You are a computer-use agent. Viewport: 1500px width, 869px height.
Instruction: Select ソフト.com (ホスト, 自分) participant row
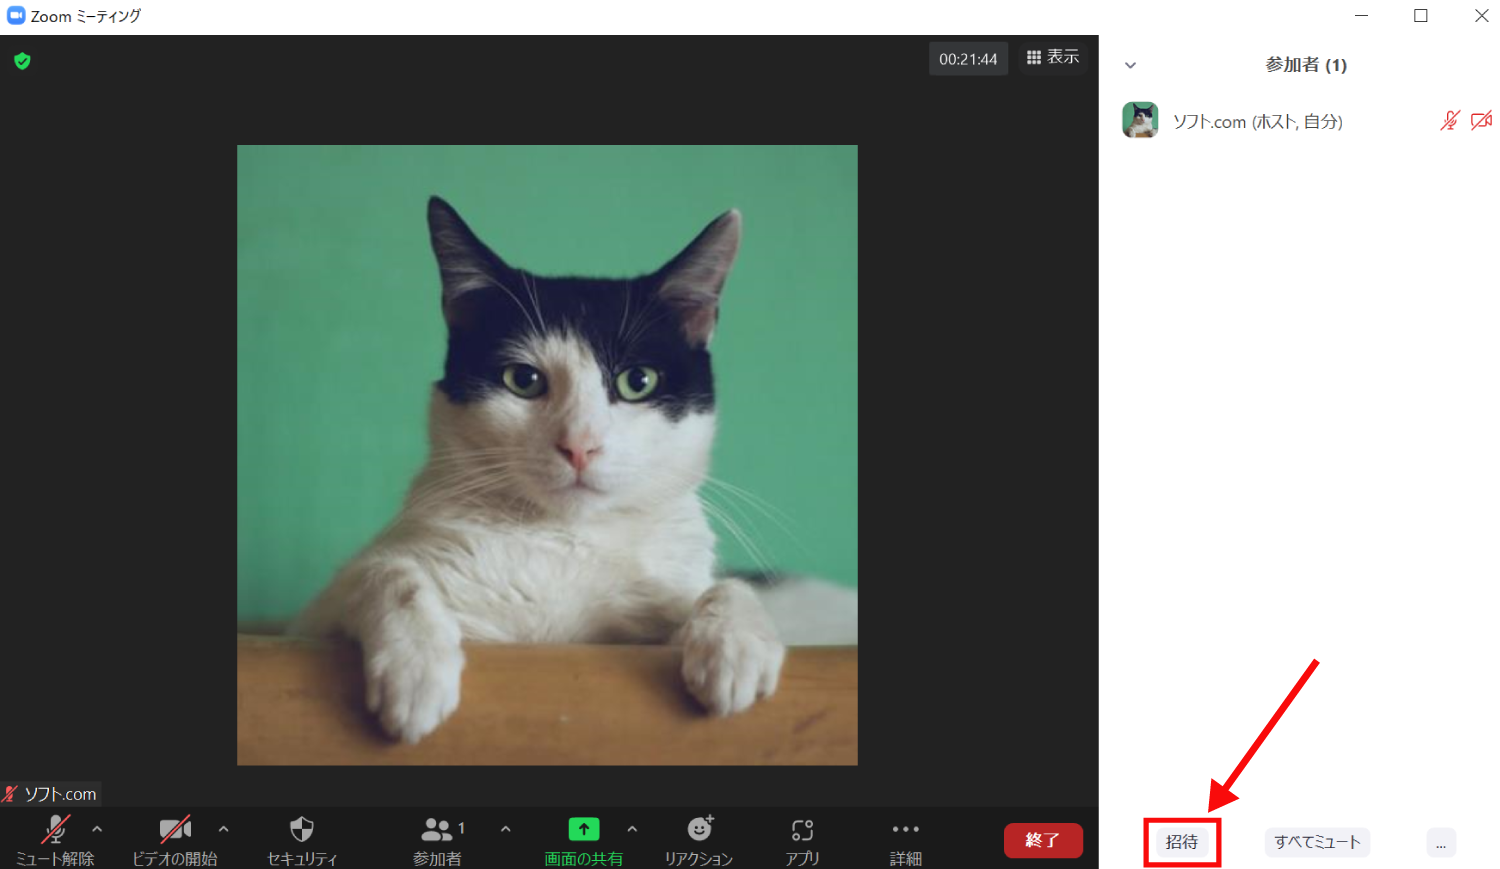coord(1306,121)
